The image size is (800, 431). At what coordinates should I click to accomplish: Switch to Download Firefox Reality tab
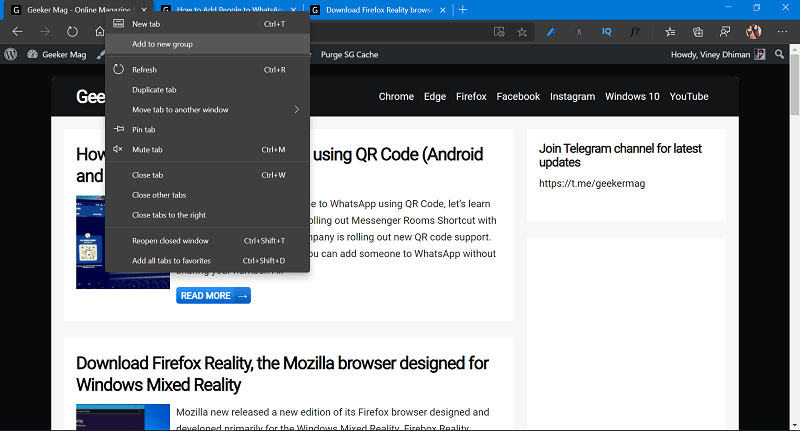379,10
